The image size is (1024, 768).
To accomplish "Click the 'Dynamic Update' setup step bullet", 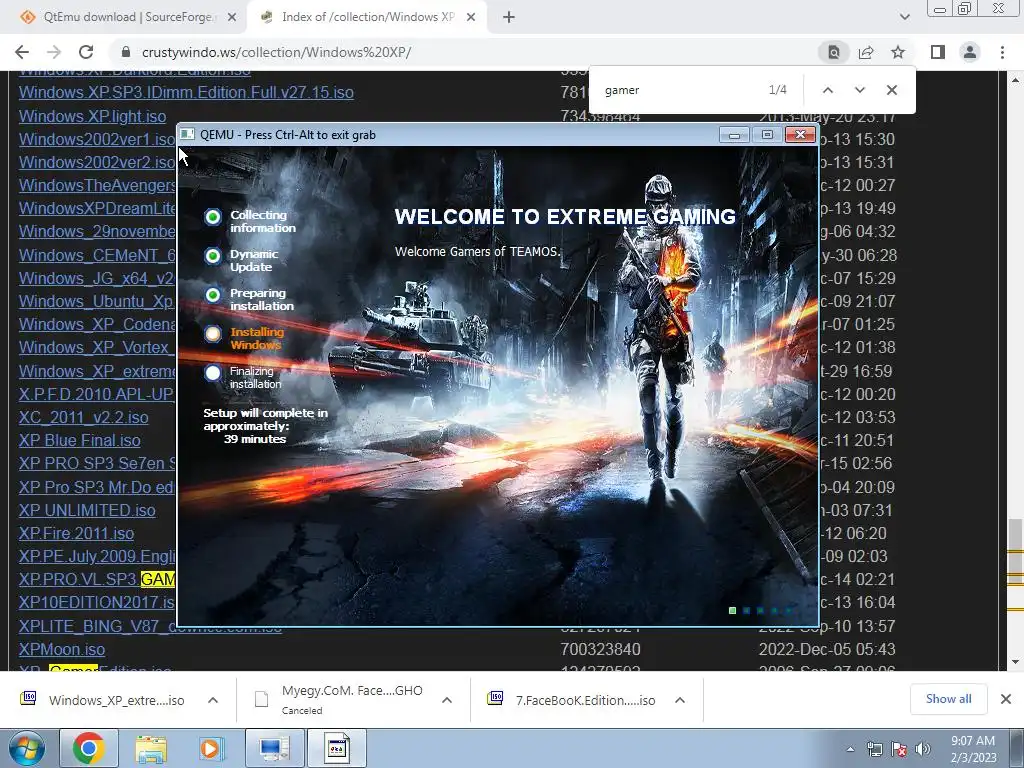I will point(212,256).
